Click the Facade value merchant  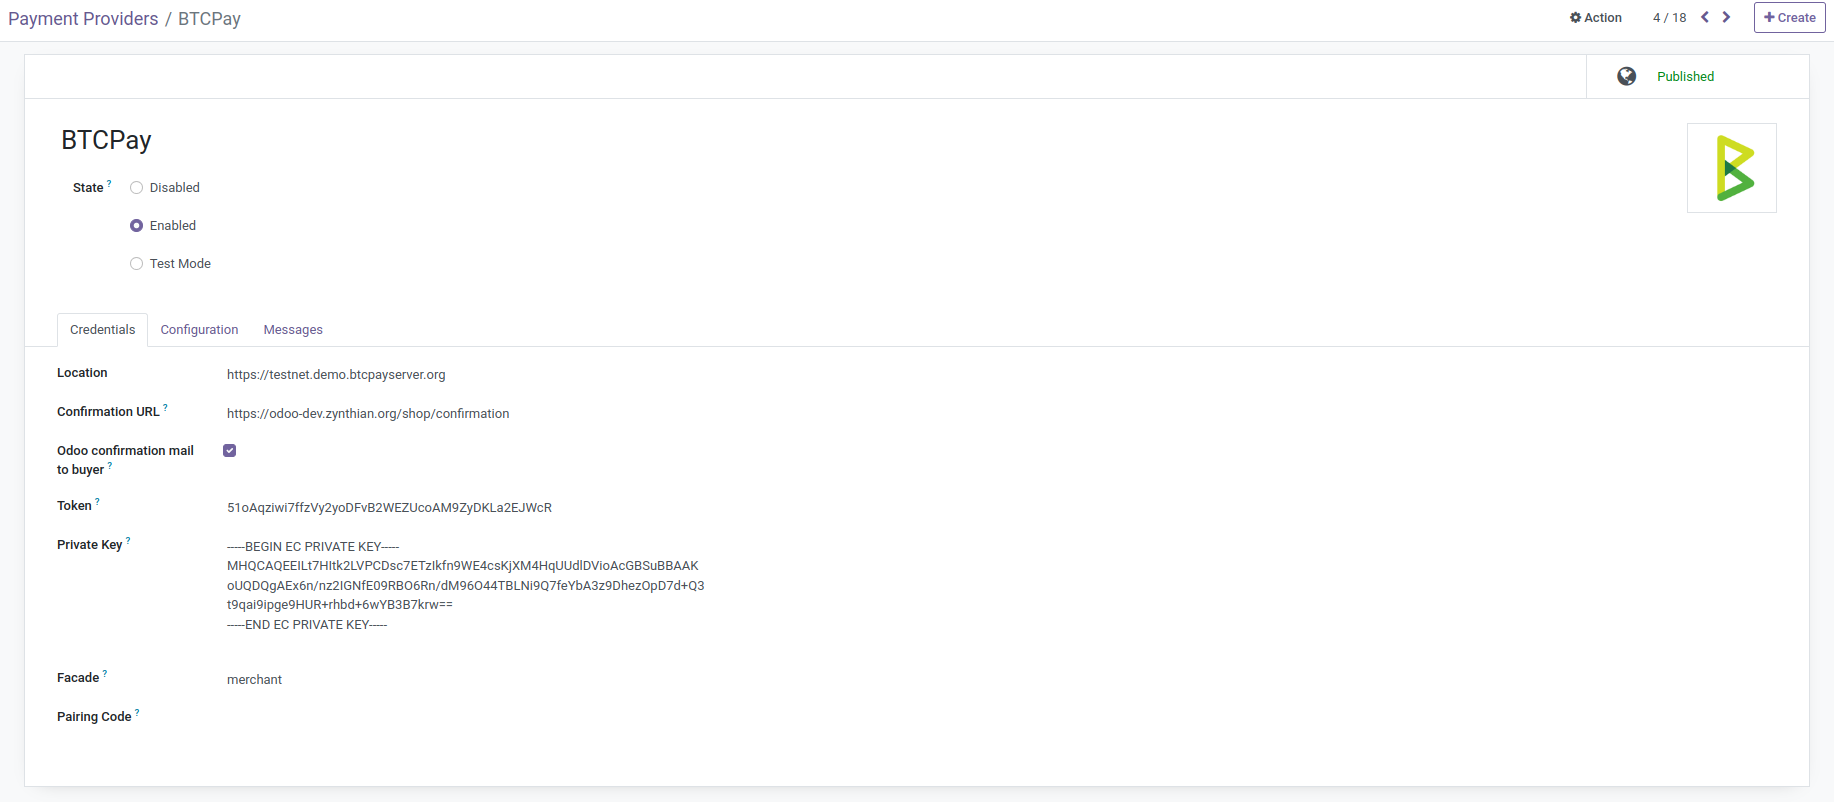[254, 680]
